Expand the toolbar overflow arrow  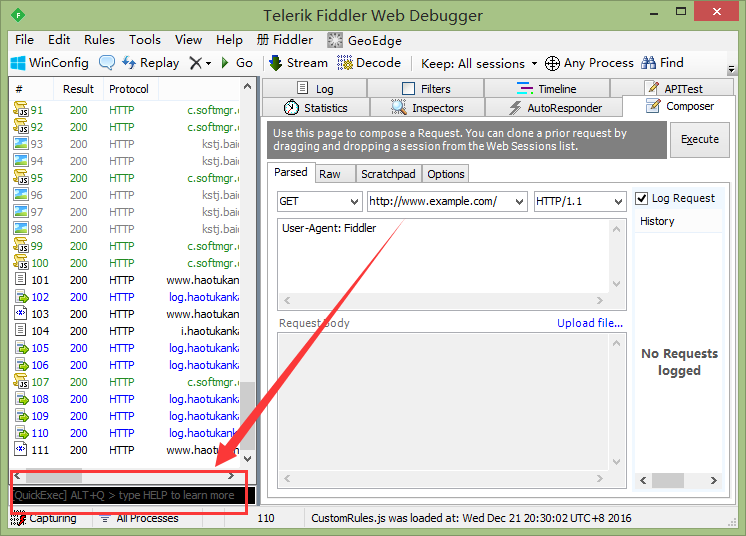click(x=732, y=69)
